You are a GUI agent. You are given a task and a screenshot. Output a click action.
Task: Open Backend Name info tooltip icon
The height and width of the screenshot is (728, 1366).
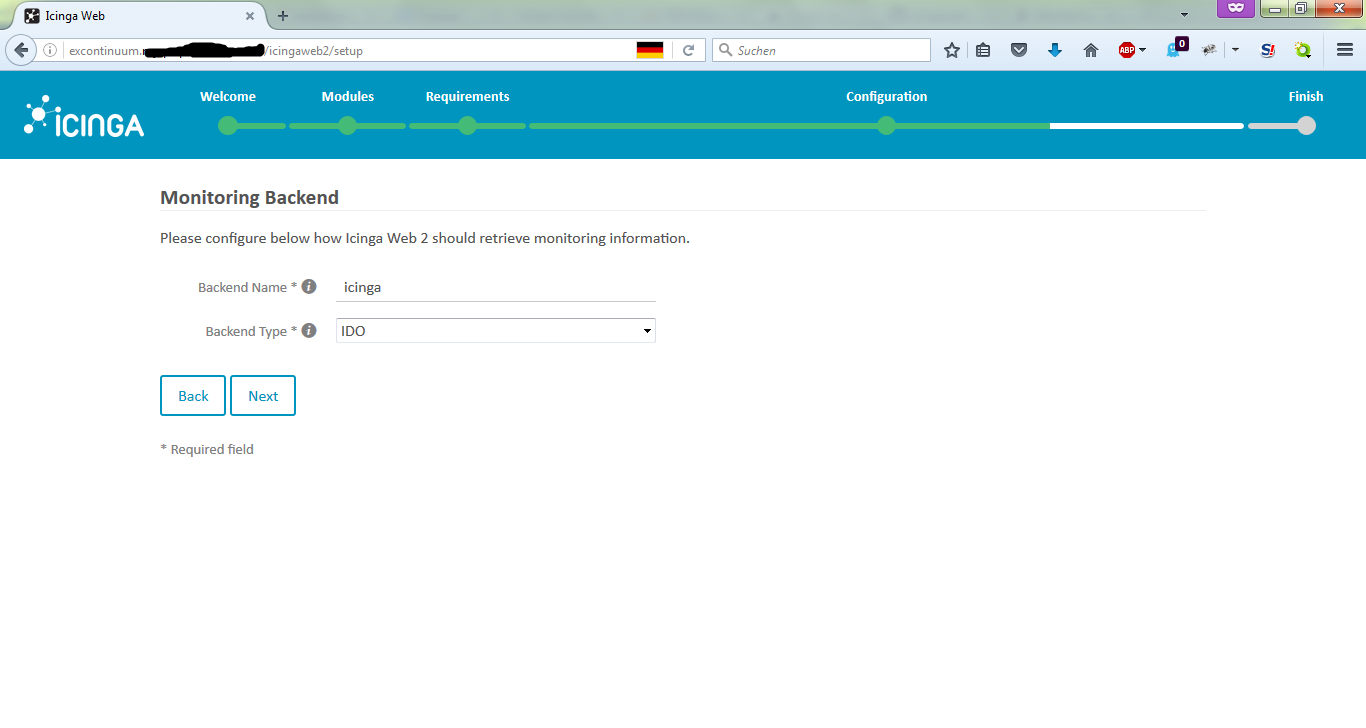[309, 286]
